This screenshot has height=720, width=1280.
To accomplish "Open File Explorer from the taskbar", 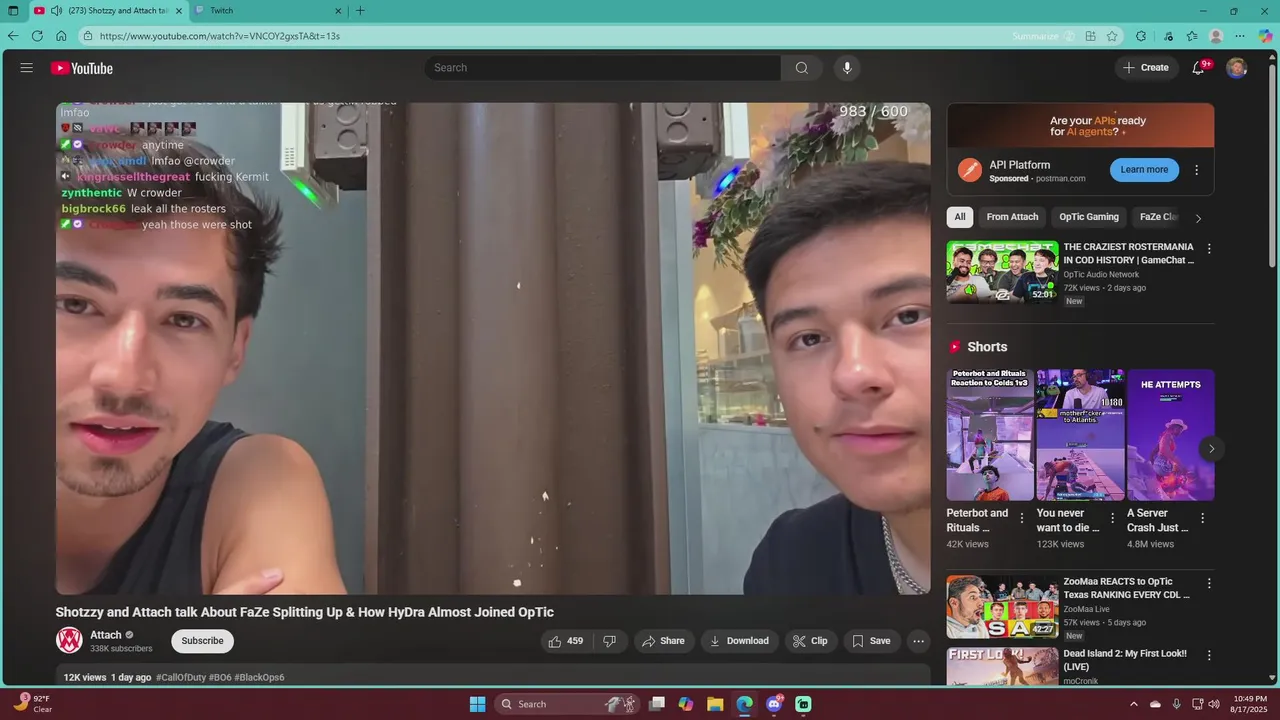I will pyautogui.click(x=715, y=704).
